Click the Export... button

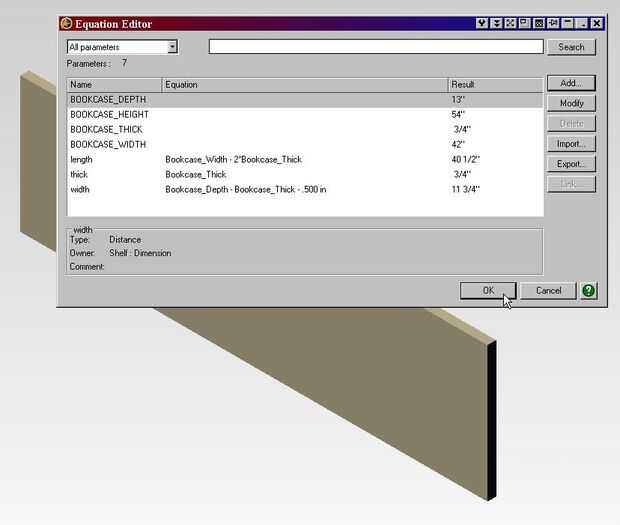click(x=571, y=164)
